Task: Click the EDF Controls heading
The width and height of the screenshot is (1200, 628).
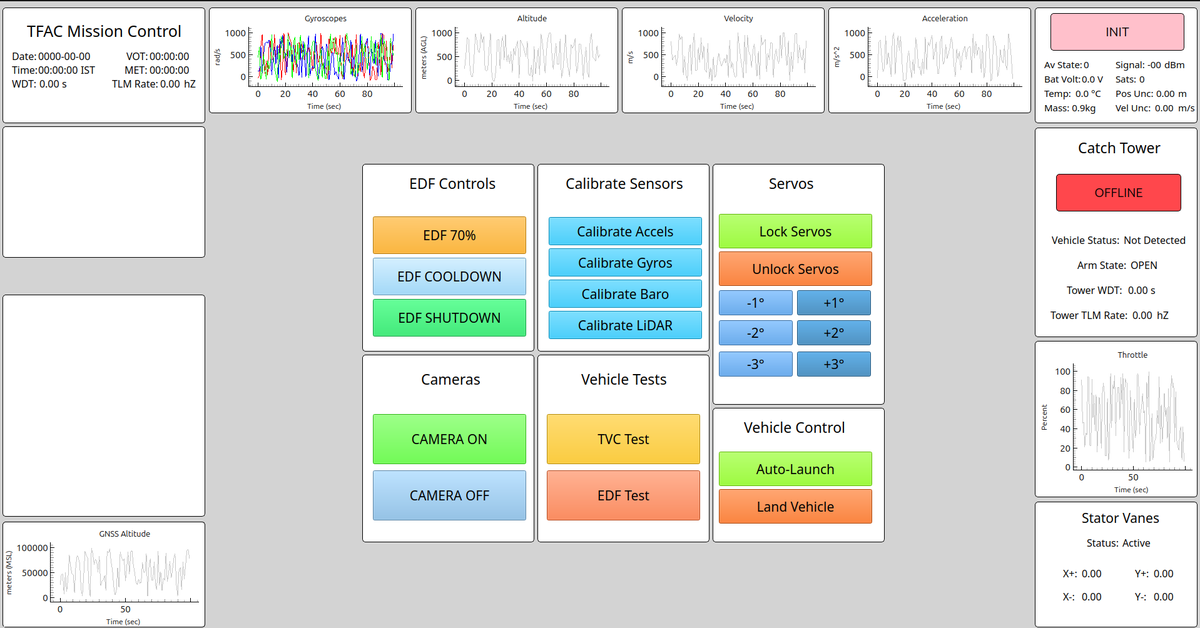Action: pyautogui.click(x=452, y=184)
